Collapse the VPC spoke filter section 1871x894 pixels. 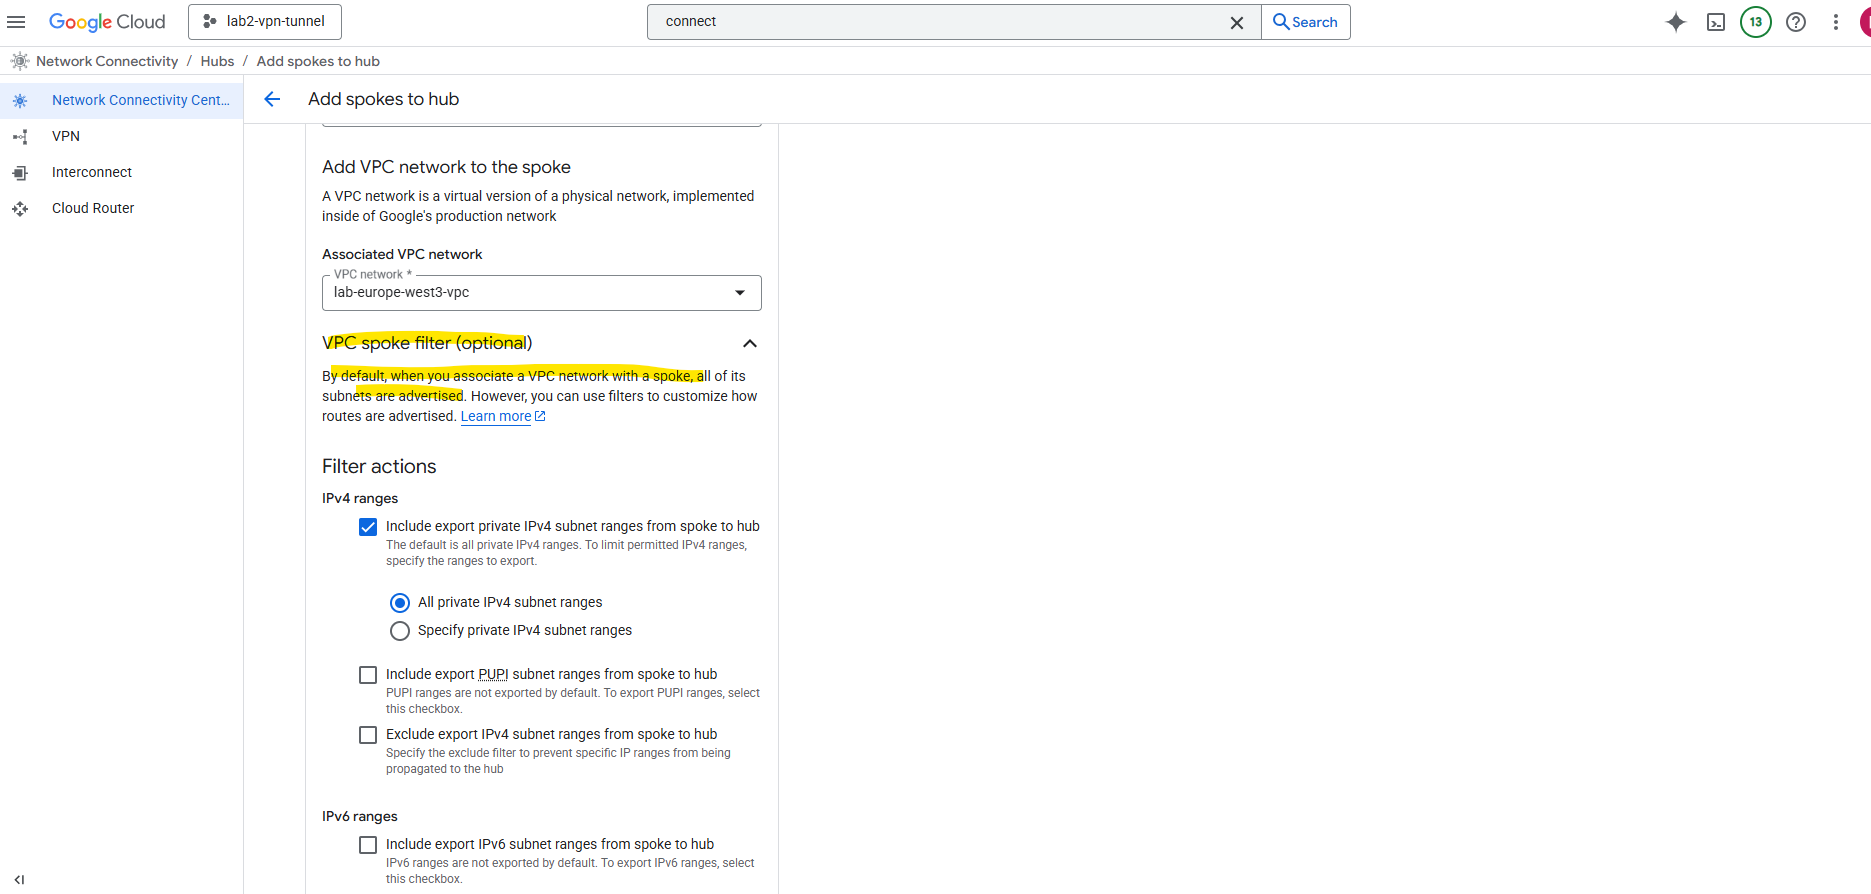[750, 343]
